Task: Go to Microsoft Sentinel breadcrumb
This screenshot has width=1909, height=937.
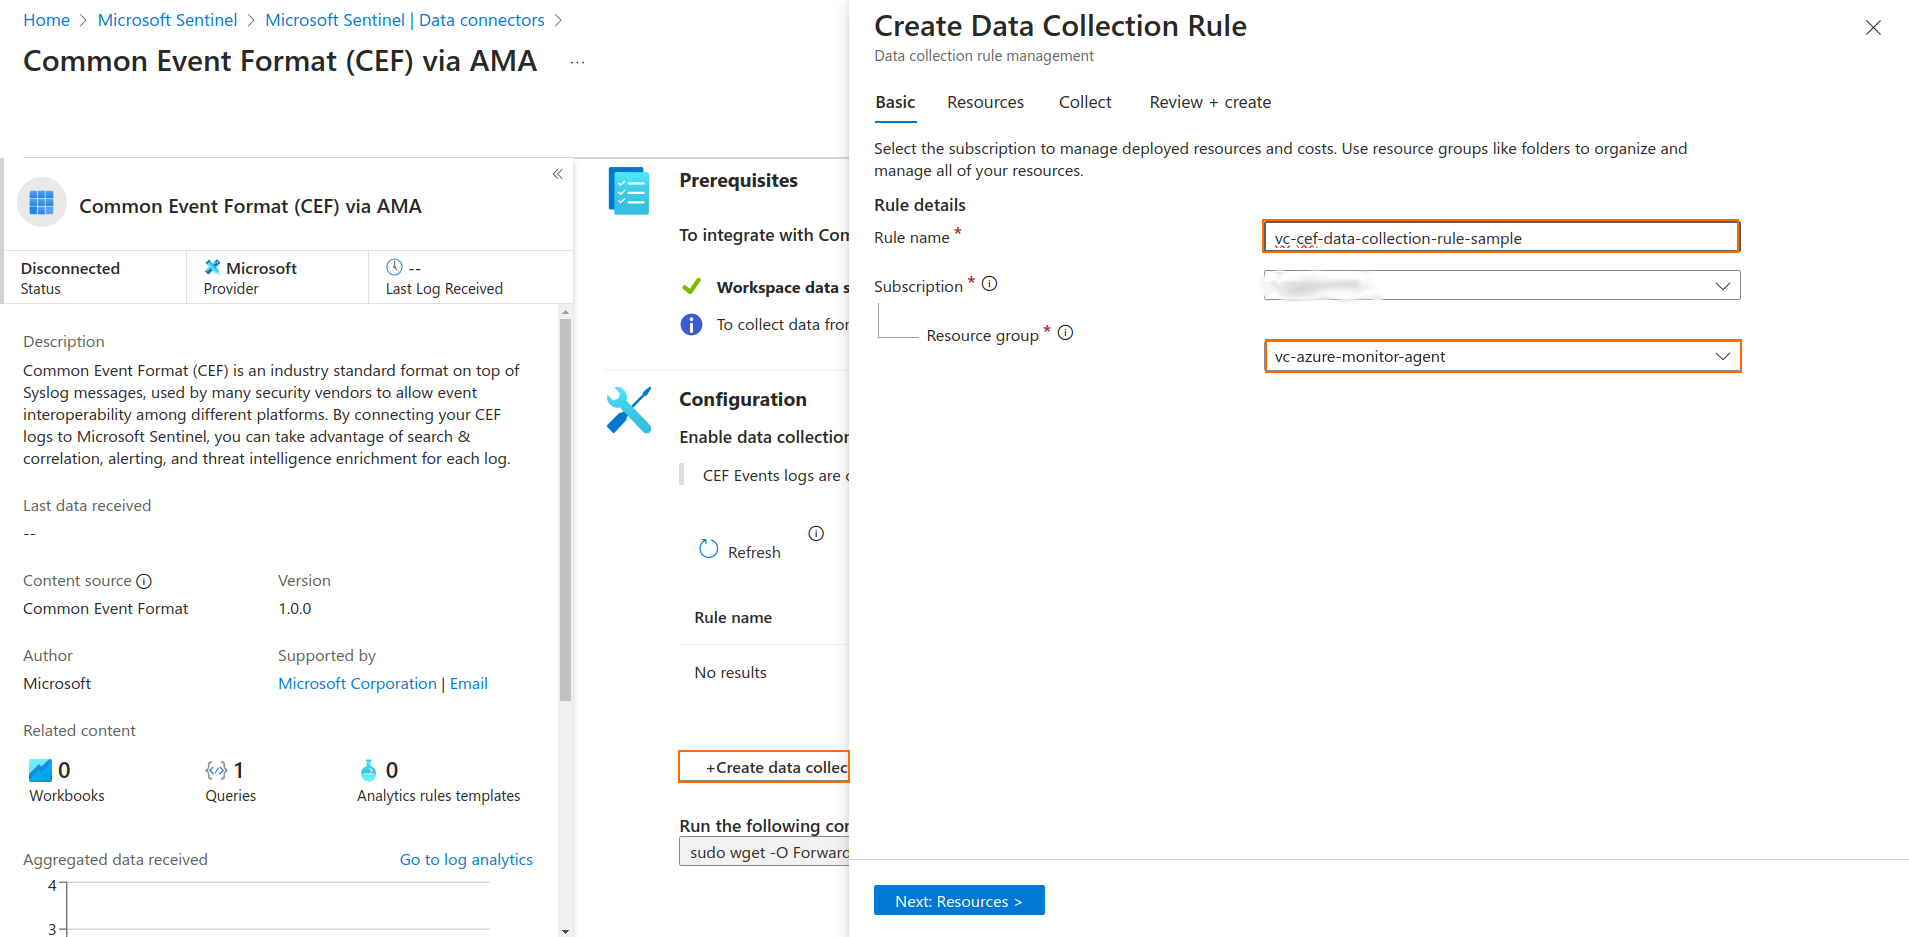Action: [167, 20]
